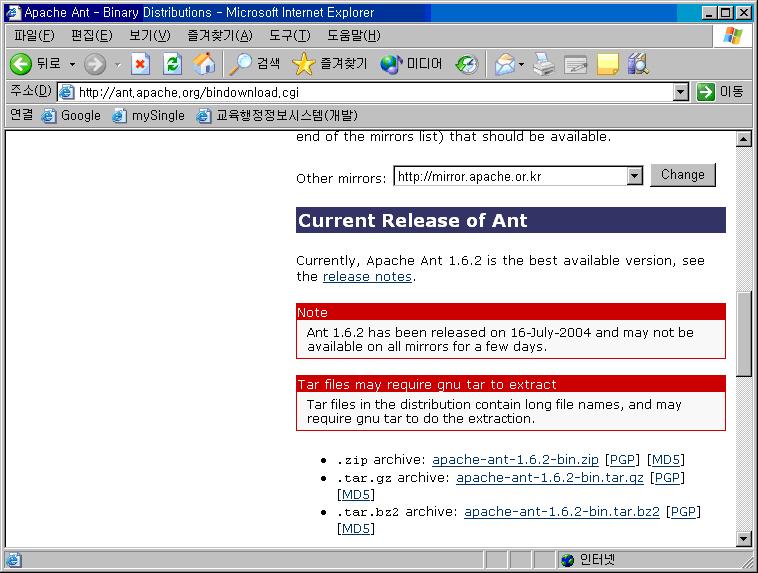Open the Media (미디어) globe icon
The image size is (758, 573).
[391, 64]
